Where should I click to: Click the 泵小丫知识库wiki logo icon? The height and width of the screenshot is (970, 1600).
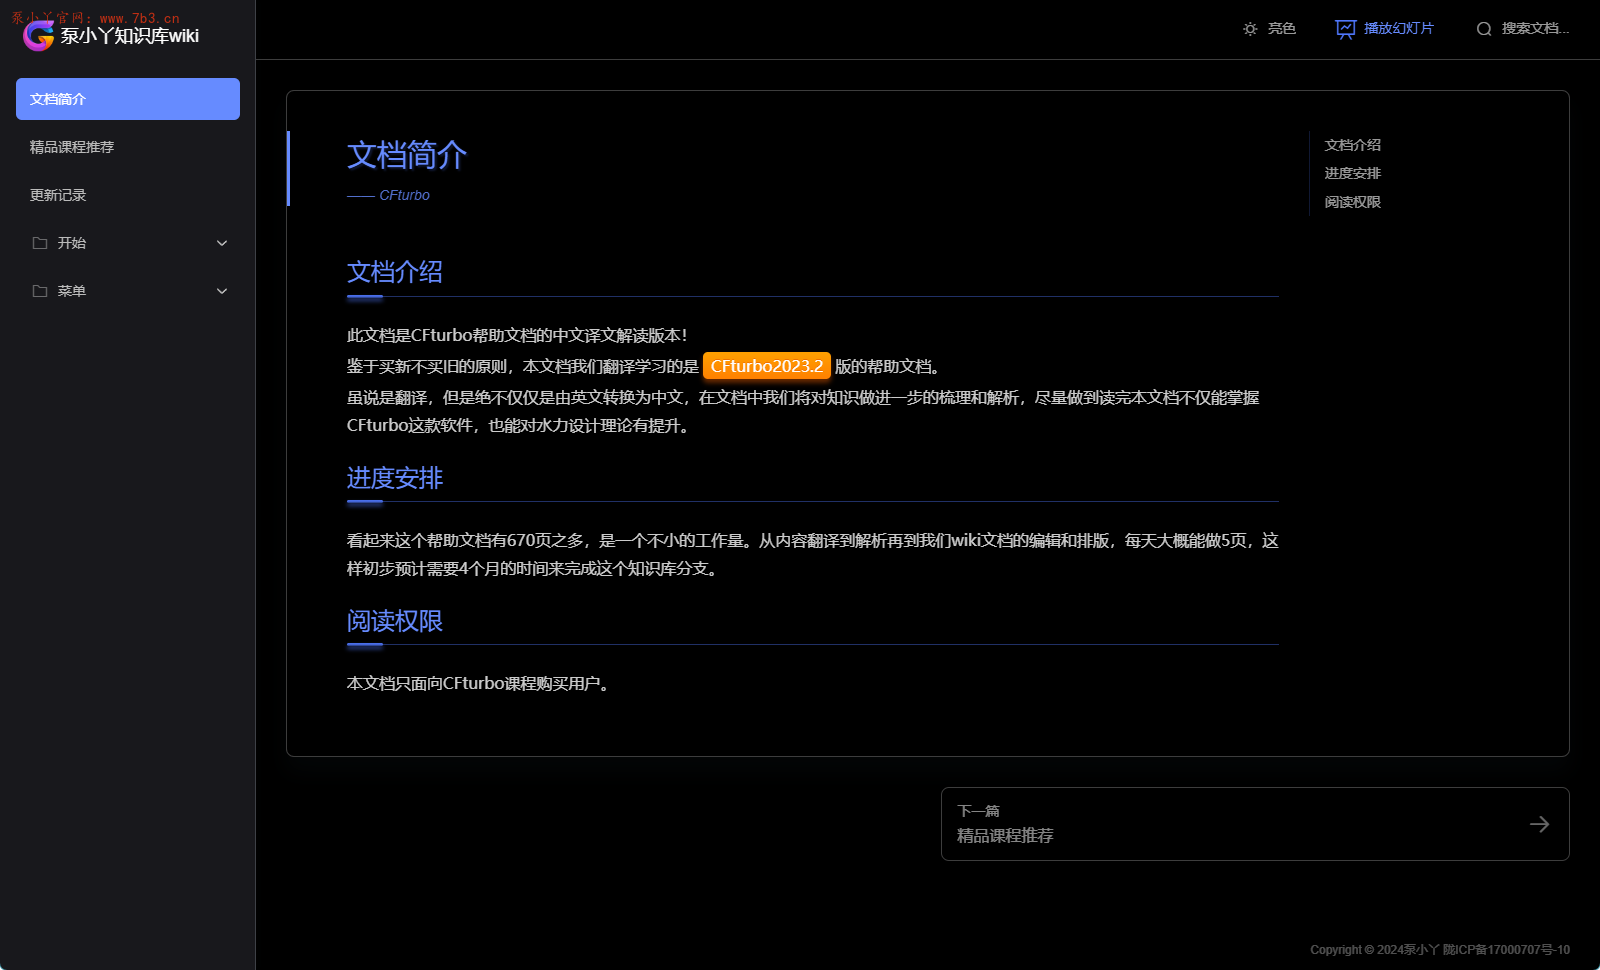coord(38,36)
